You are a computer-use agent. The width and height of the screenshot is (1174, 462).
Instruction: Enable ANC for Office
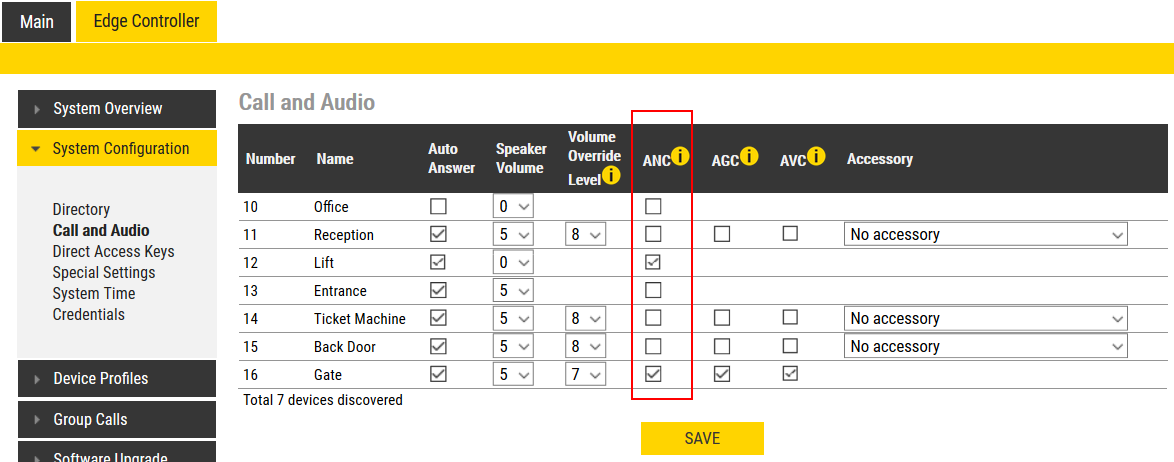[653, 207]
